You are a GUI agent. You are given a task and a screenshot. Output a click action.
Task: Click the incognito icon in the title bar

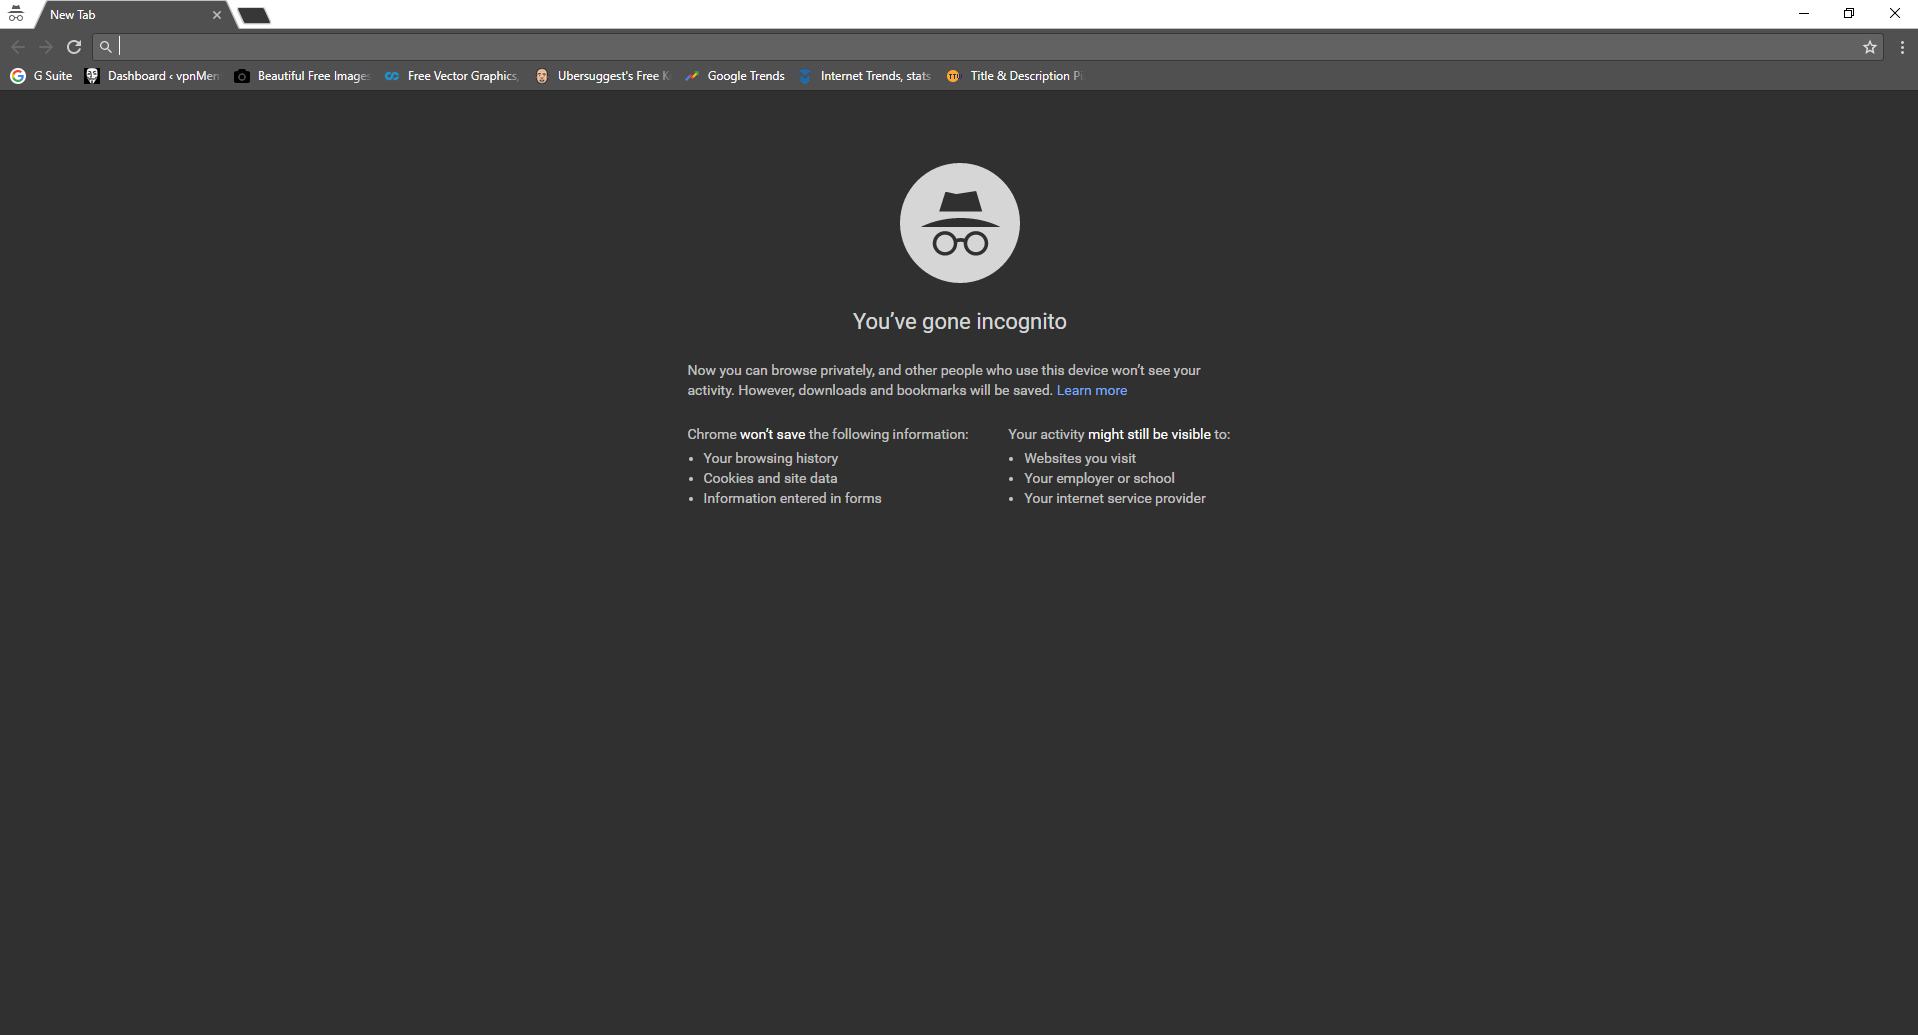(16, 14)
